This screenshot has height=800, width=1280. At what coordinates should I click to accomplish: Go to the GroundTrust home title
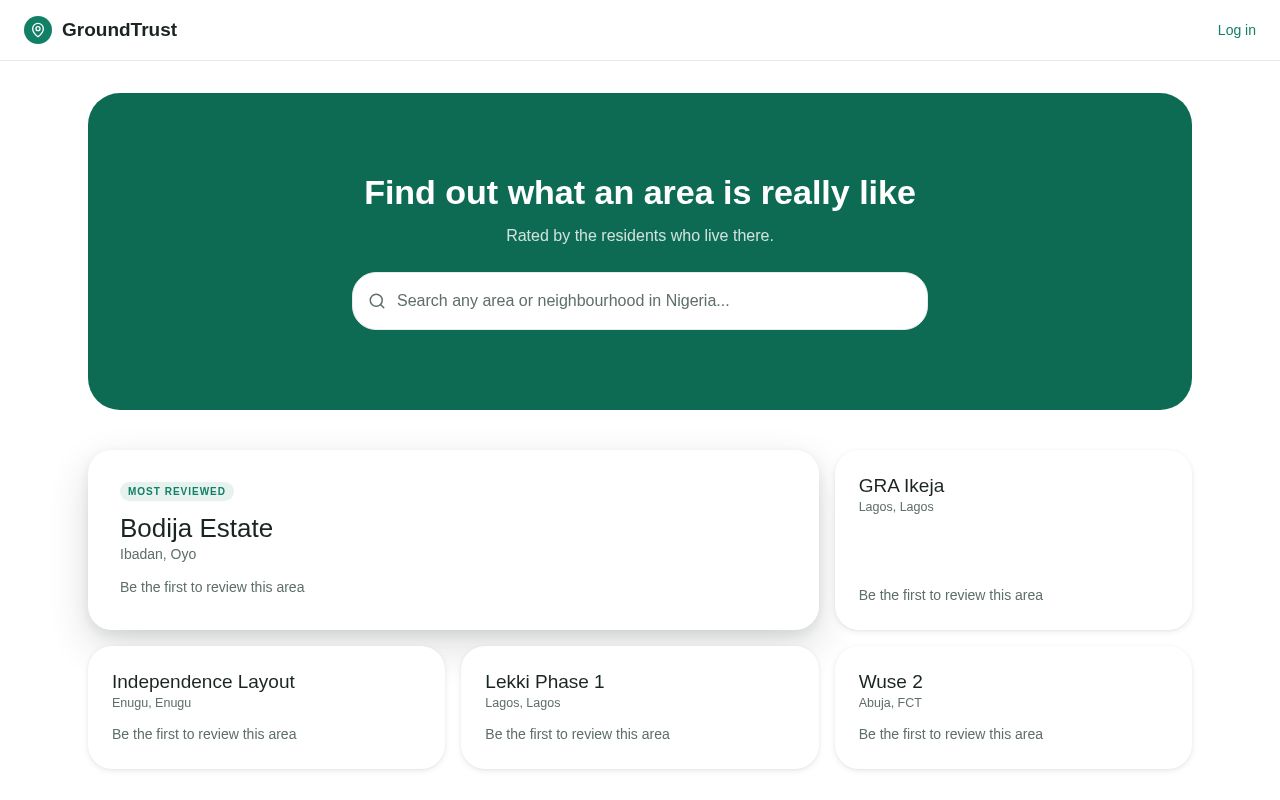[x=119, y=30]
